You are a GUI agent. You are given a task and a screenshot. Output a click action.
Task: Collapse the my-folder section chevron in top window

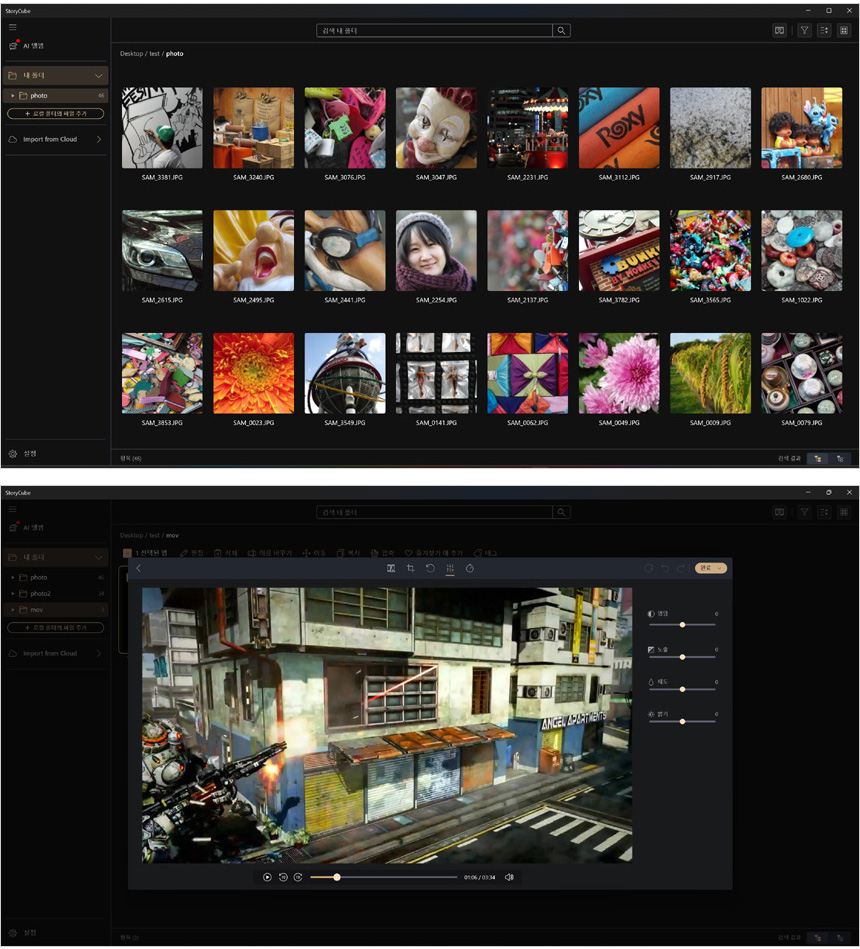coord(99,76)
